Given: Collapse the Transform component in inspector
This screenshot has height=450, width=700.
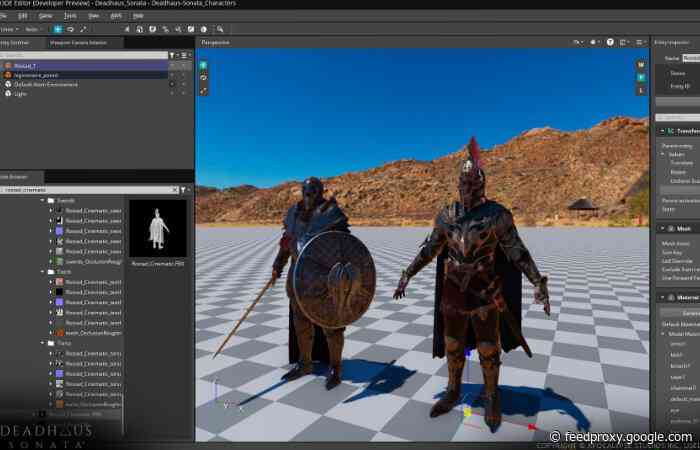Looking at the screenshot, I should coord(662,131).
